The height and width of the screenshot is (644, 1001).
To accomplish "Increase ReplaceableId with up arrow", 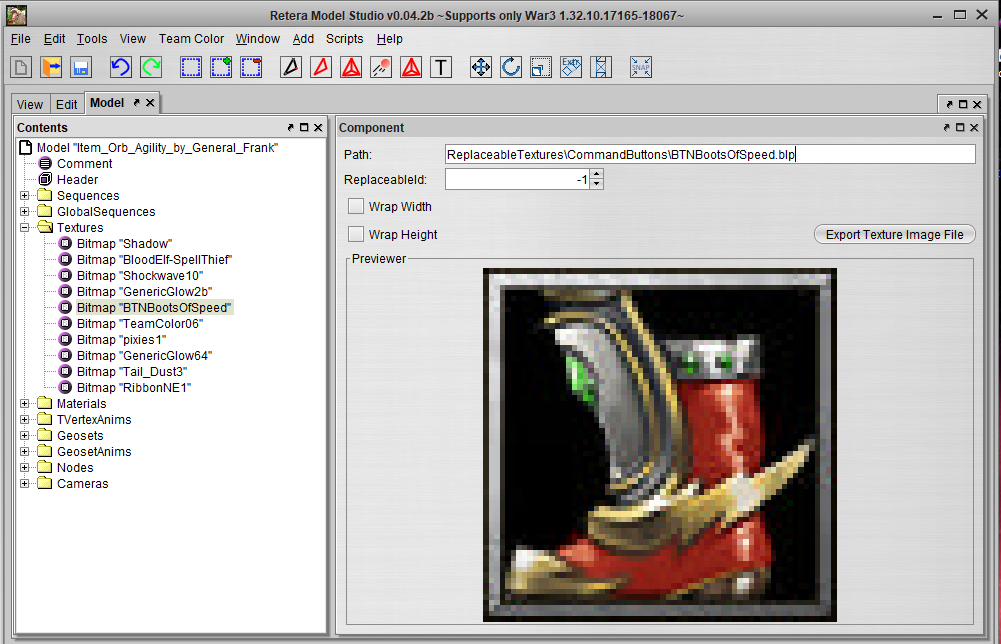I will coord(596,174).
